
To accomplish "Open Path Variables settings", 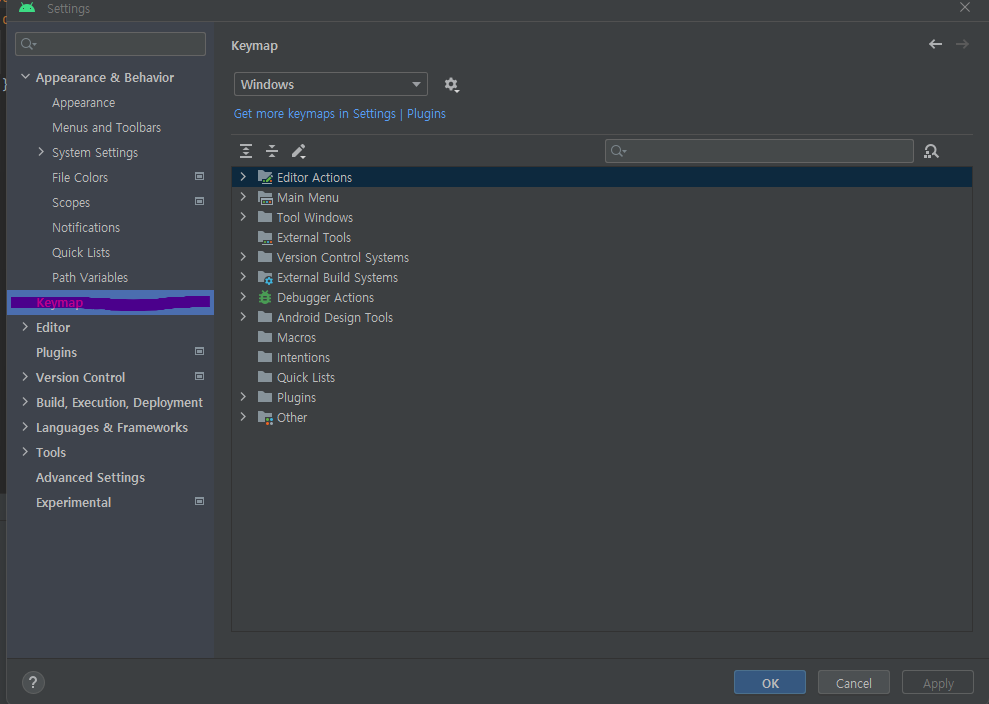I will click(x=90, y=278).
